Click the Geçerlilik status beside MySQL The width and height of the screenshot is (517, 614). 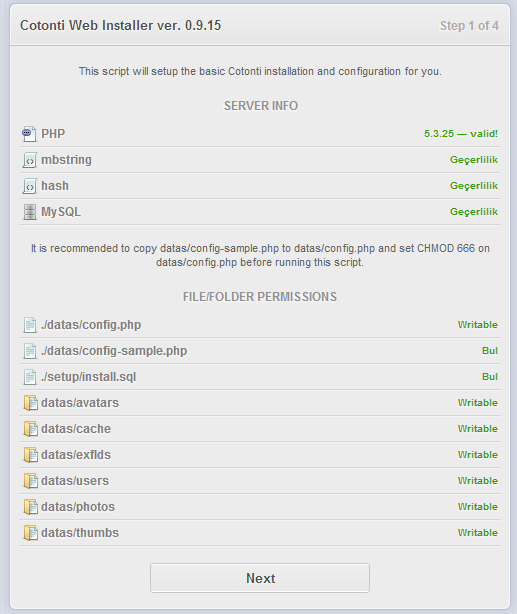coord(474,212)
